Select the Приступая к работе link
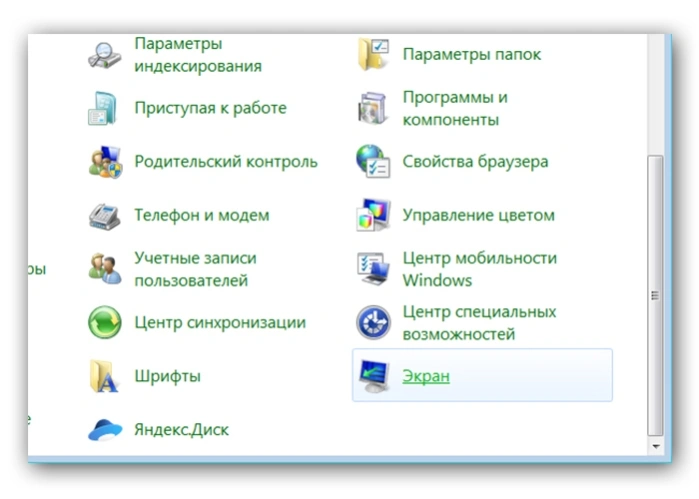Viewport: 699px width, 499px height. click(x=210, y=108)
